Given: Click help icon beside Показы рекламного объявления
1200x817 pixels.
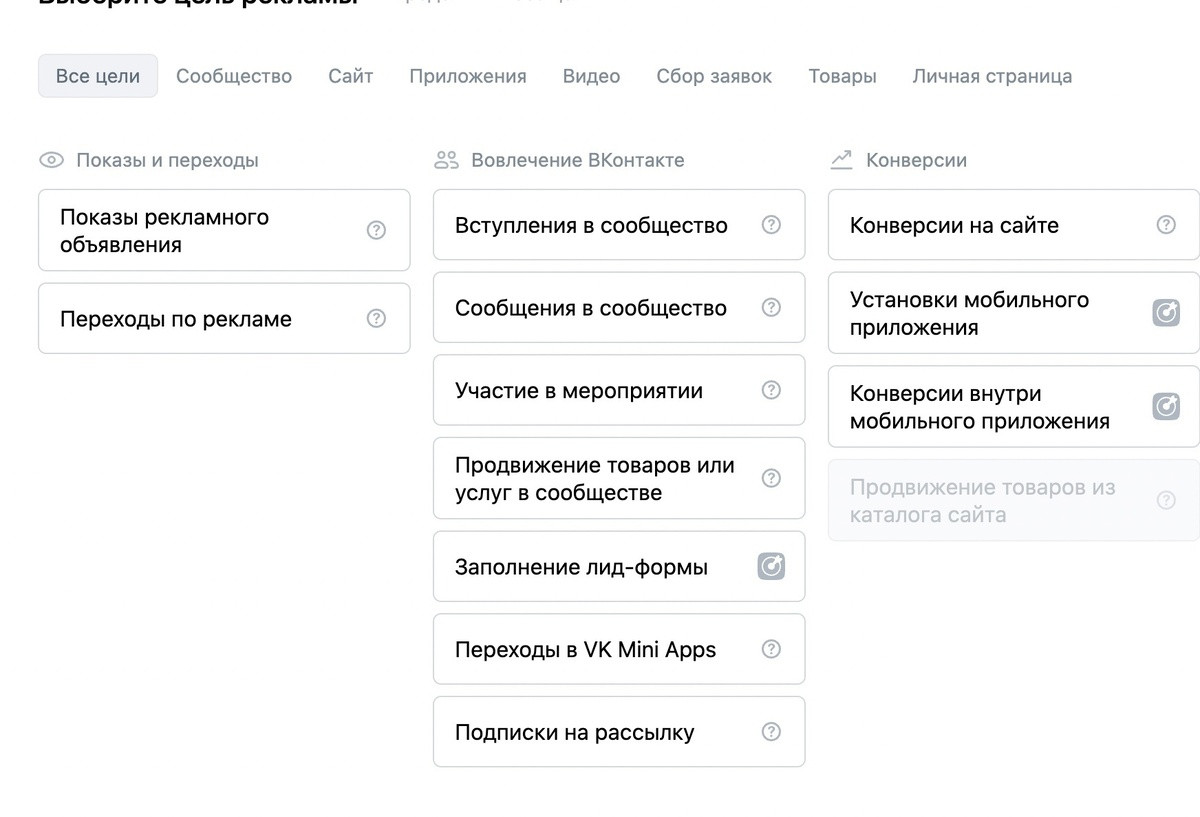Looking at the screenshot, I should pos(376,230).
